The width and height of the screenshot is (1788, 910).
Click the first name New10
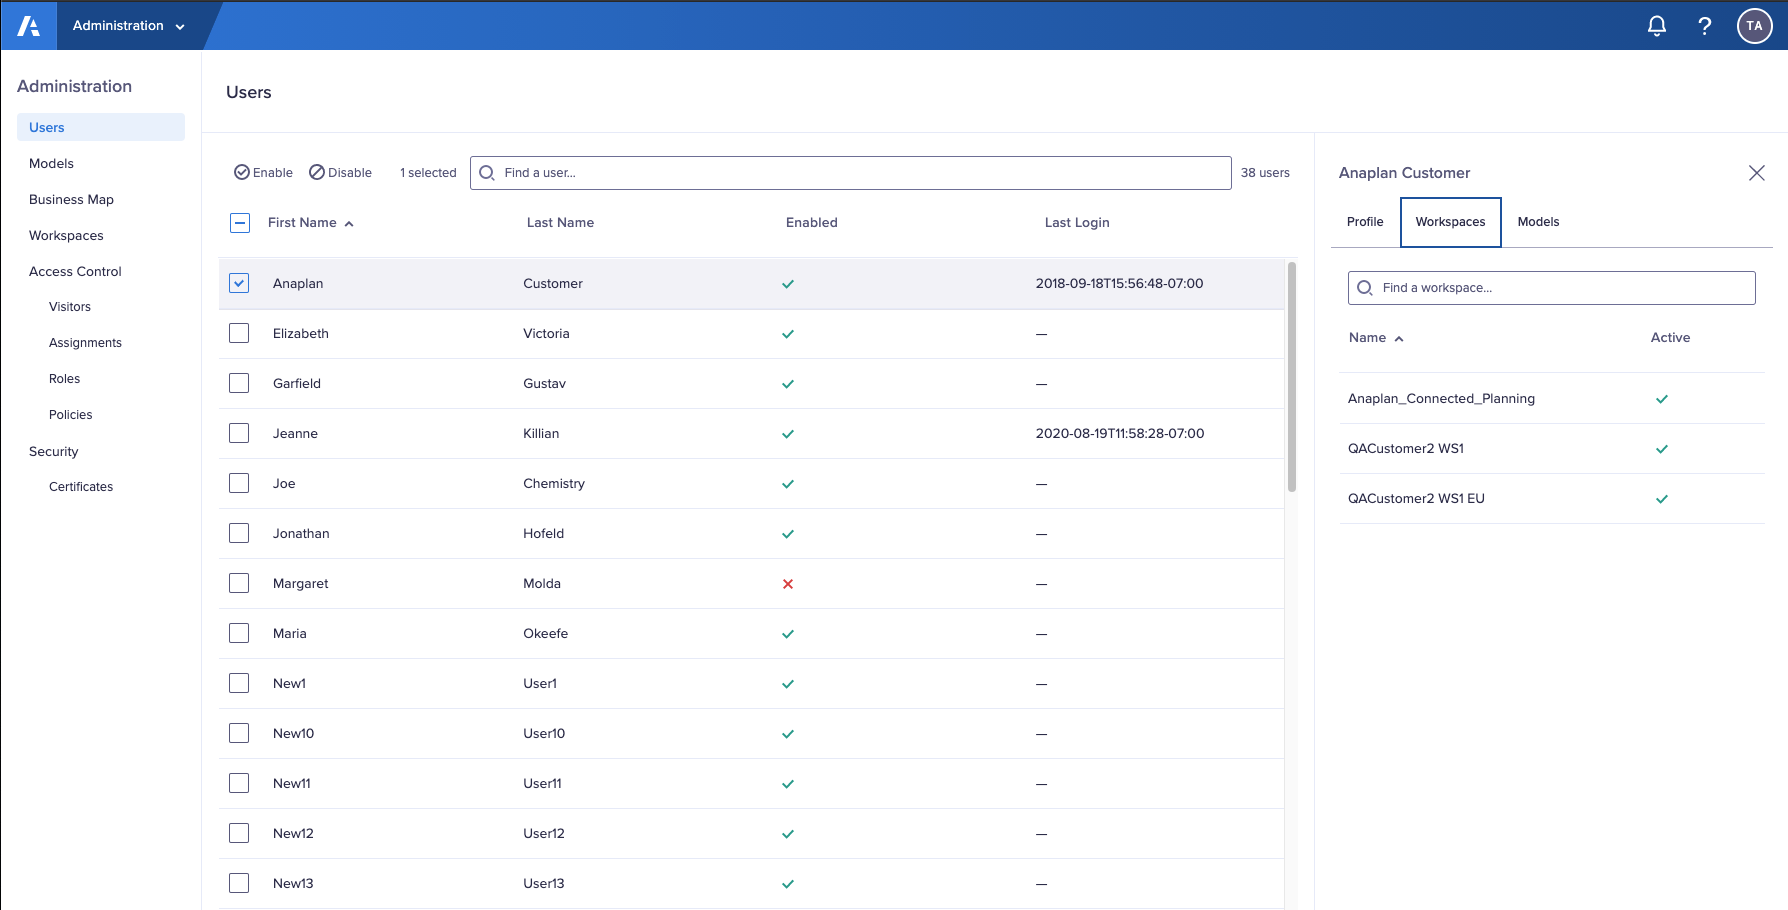(x=293, y=734)
